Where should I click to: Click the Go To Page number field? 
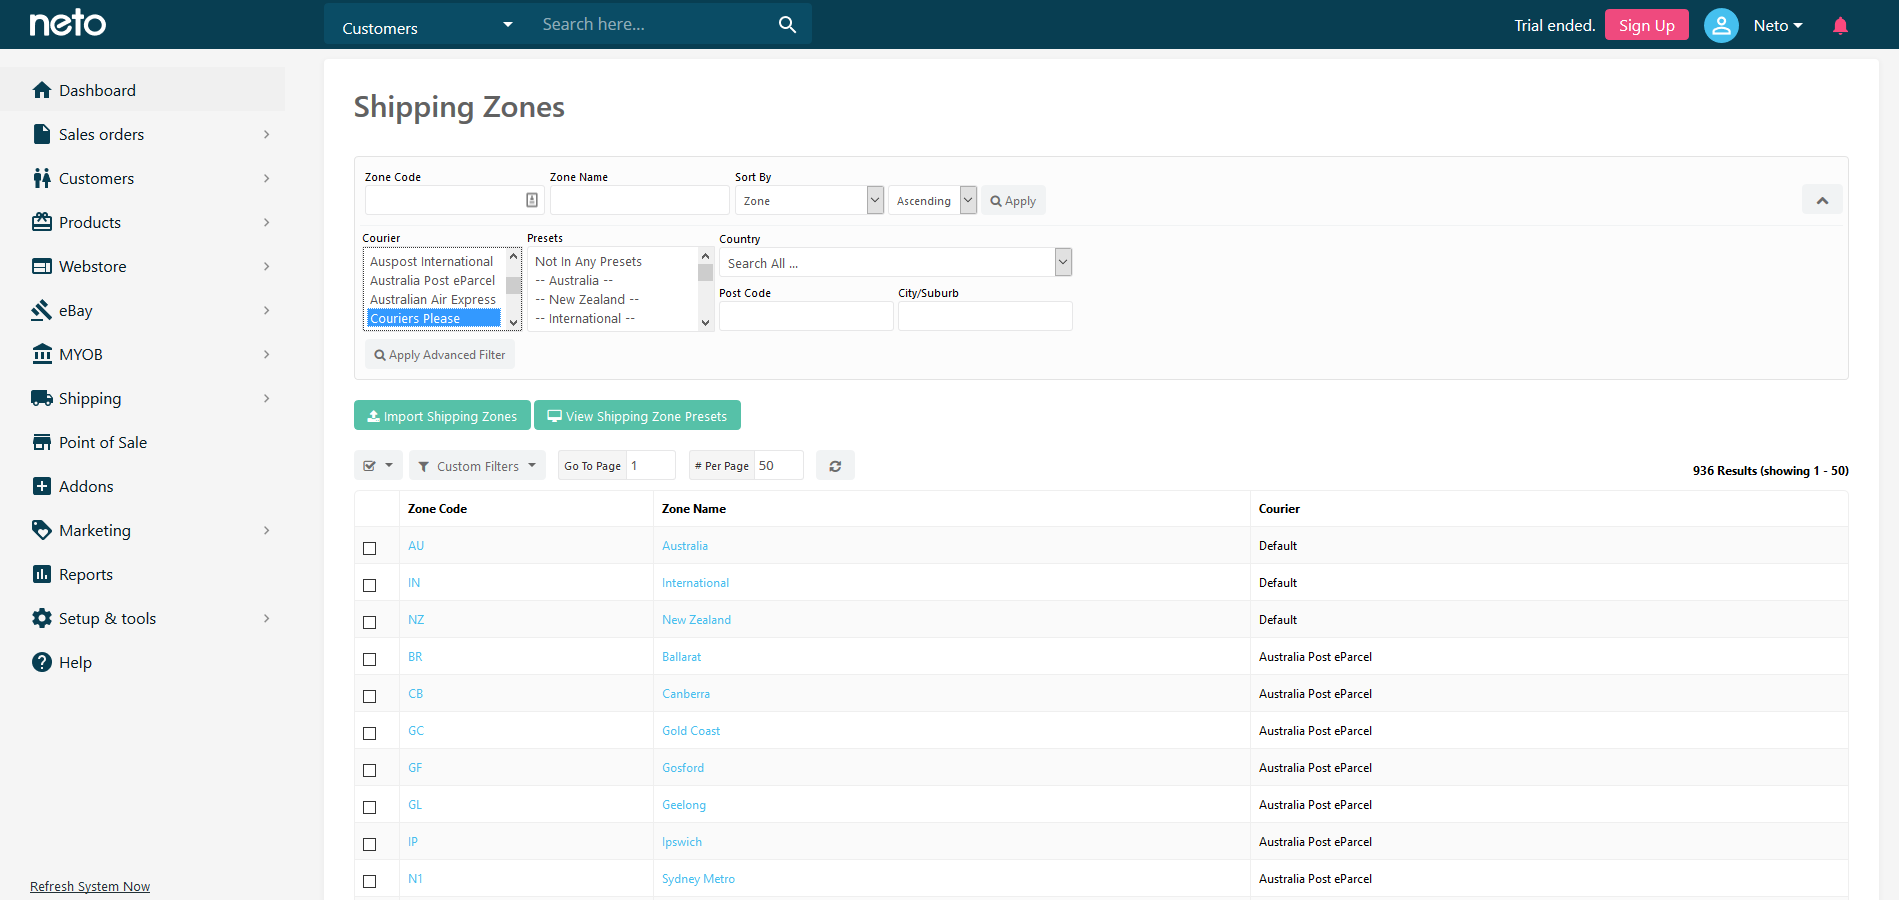651,466
